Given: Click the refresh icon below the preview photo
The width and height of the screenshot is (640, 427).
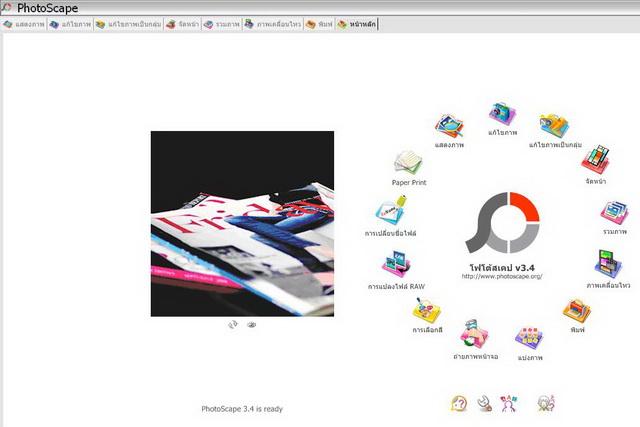Looking at the screenshot, I should click(233, 325).
